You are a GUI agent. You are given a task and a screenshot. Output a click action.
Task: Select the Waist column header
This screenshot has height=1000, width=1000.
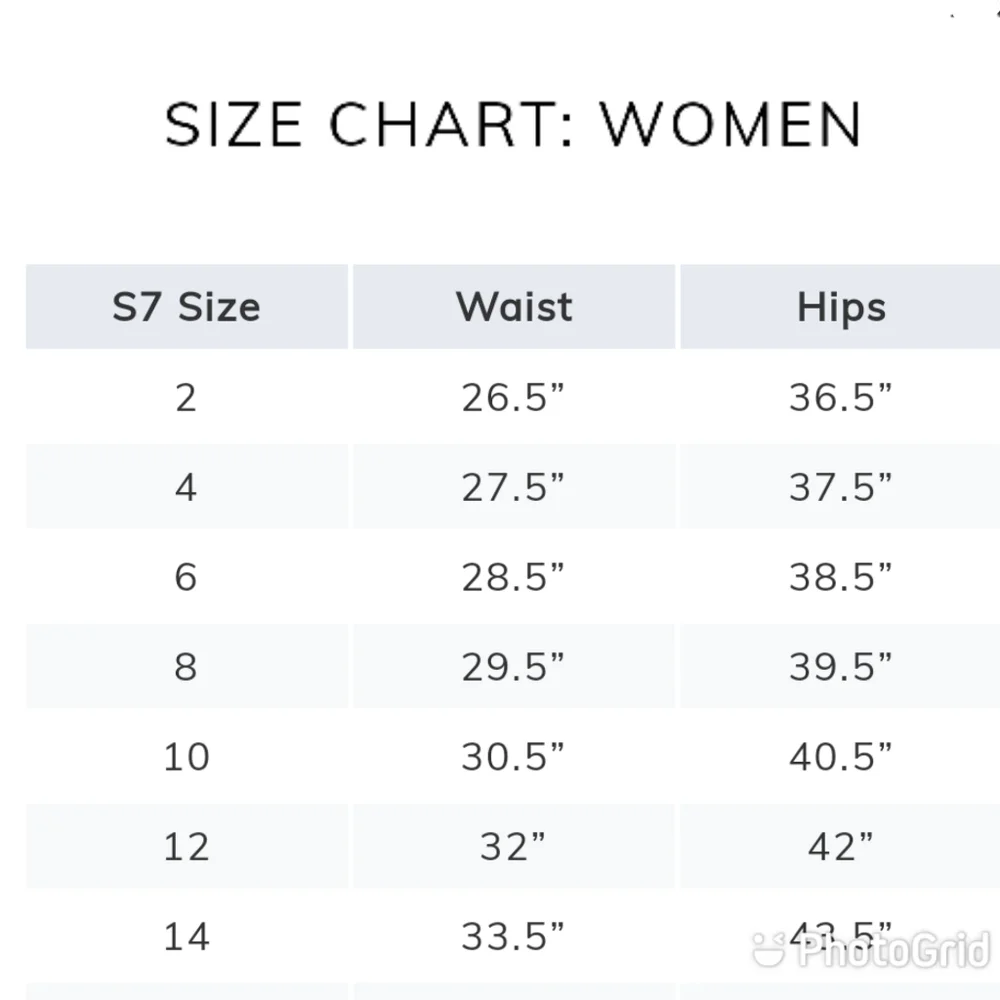514,307
